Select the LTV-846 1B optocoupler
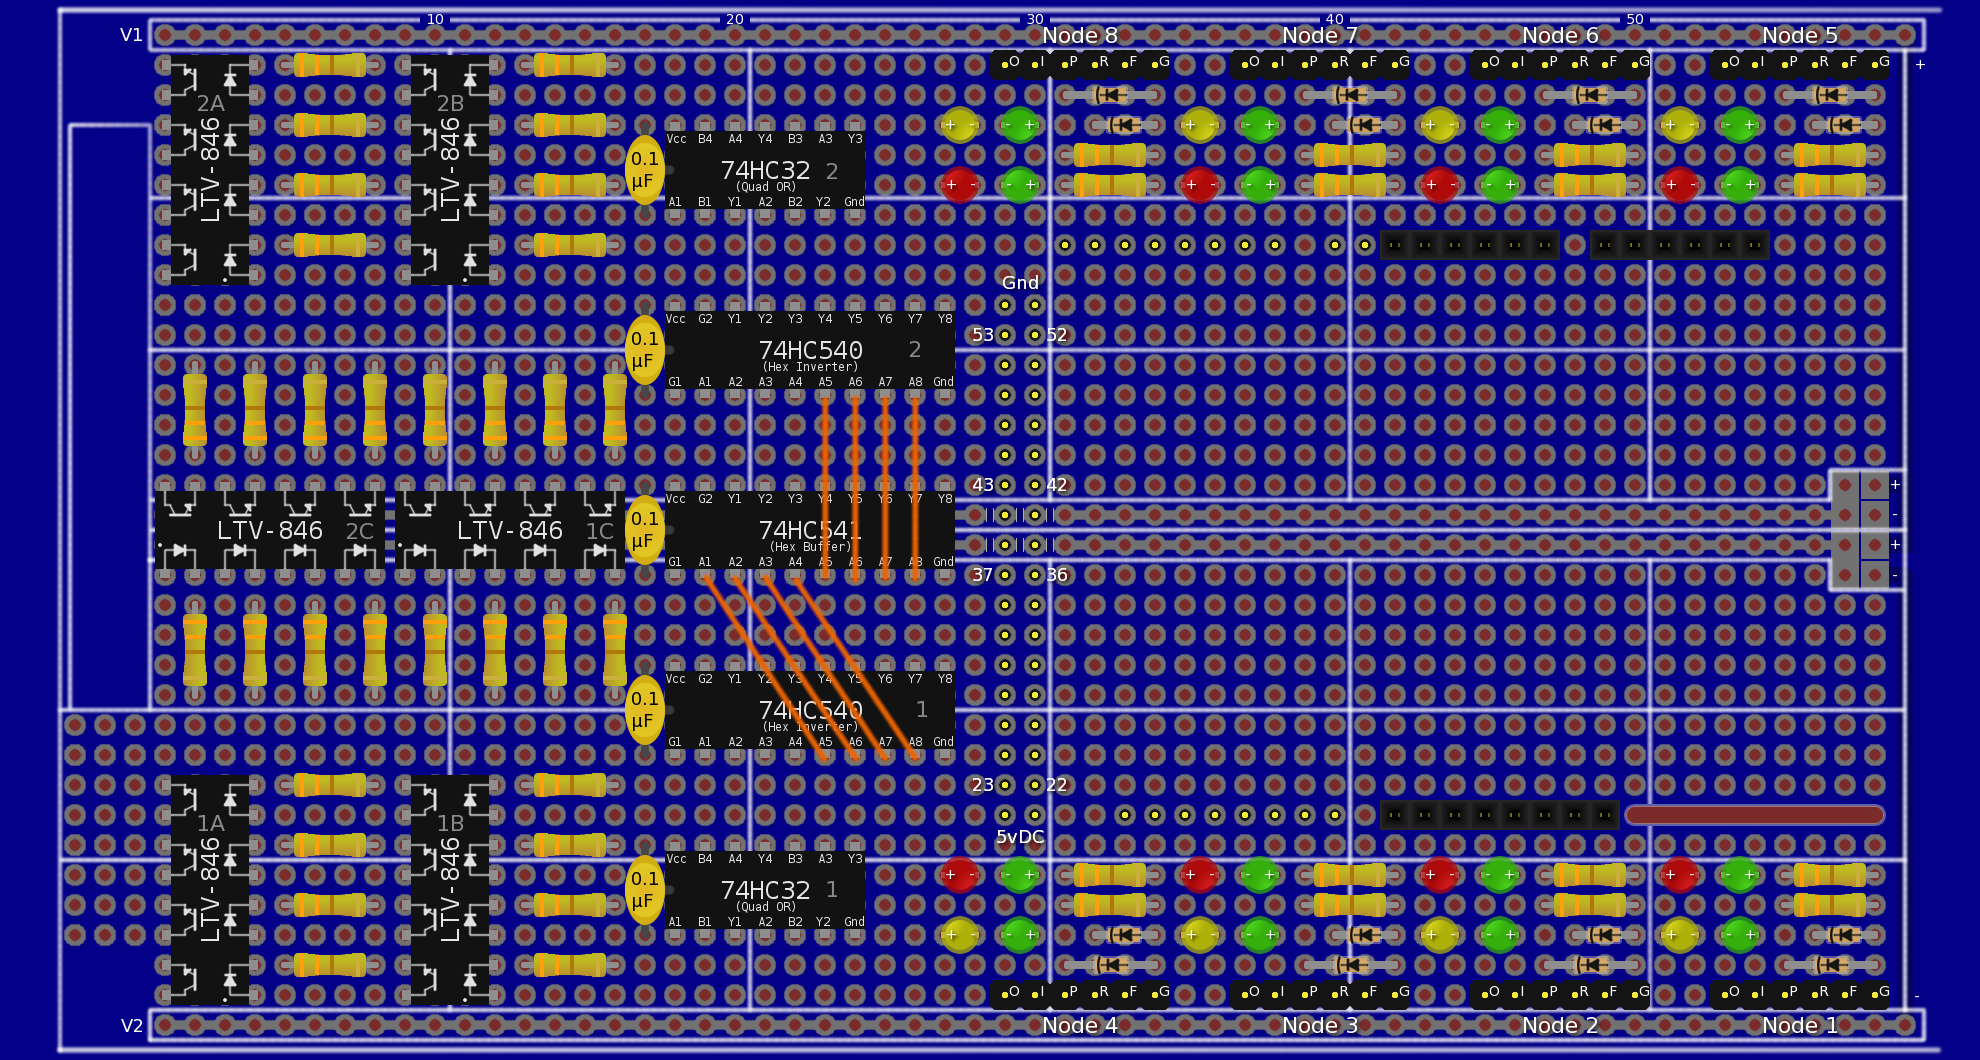The height and width of the screenshot is (1060, 1980). coord(450,890)
